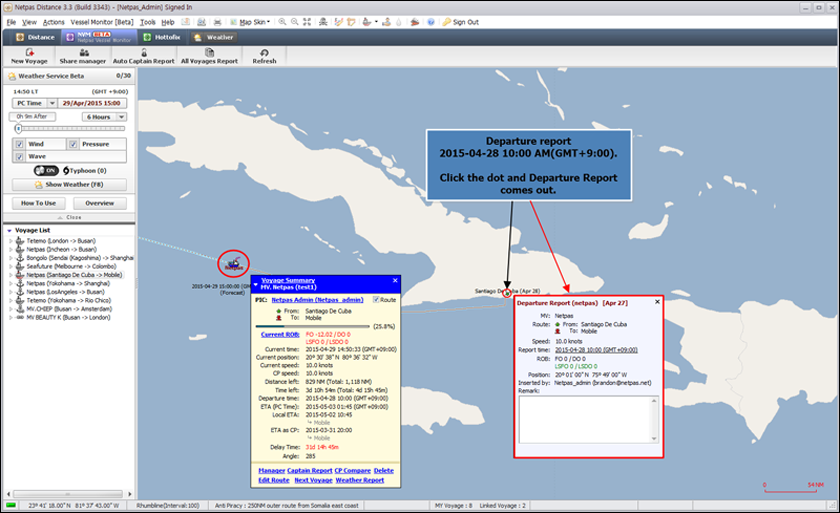840x513 pixels.
Task: Click the Santiago De Cuba departure dot
Action: coord(507,293)
